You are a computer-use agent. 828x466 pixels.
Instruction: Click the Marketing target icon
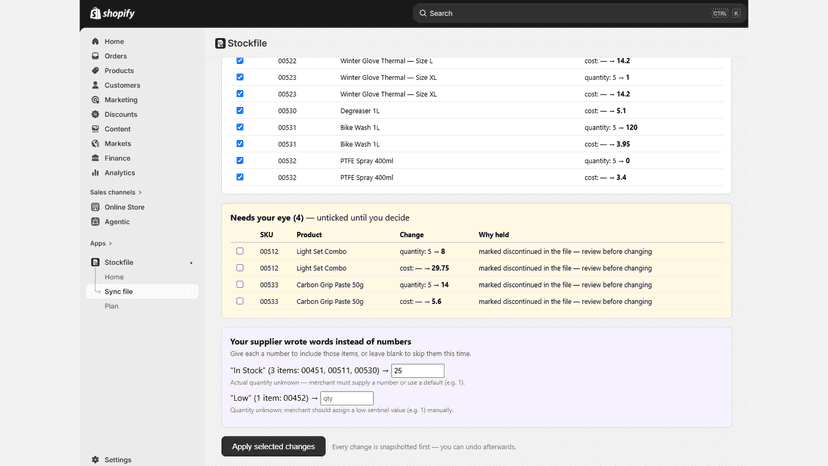click(x=95, y=100)
